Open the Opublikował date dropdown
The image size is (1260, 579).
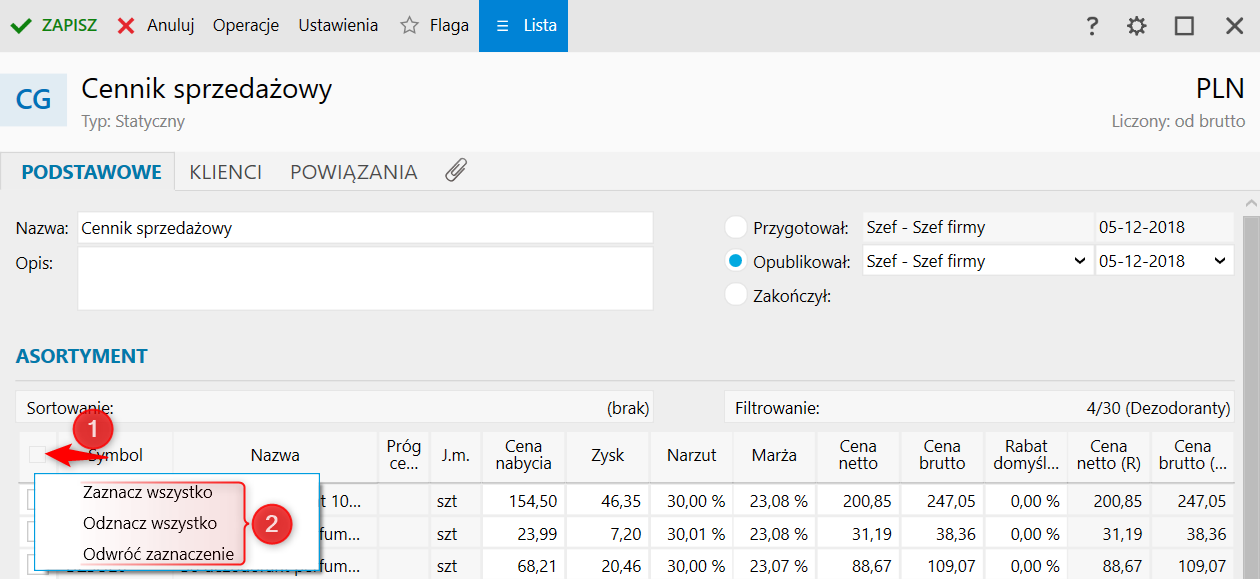(x=1219, y=261)
